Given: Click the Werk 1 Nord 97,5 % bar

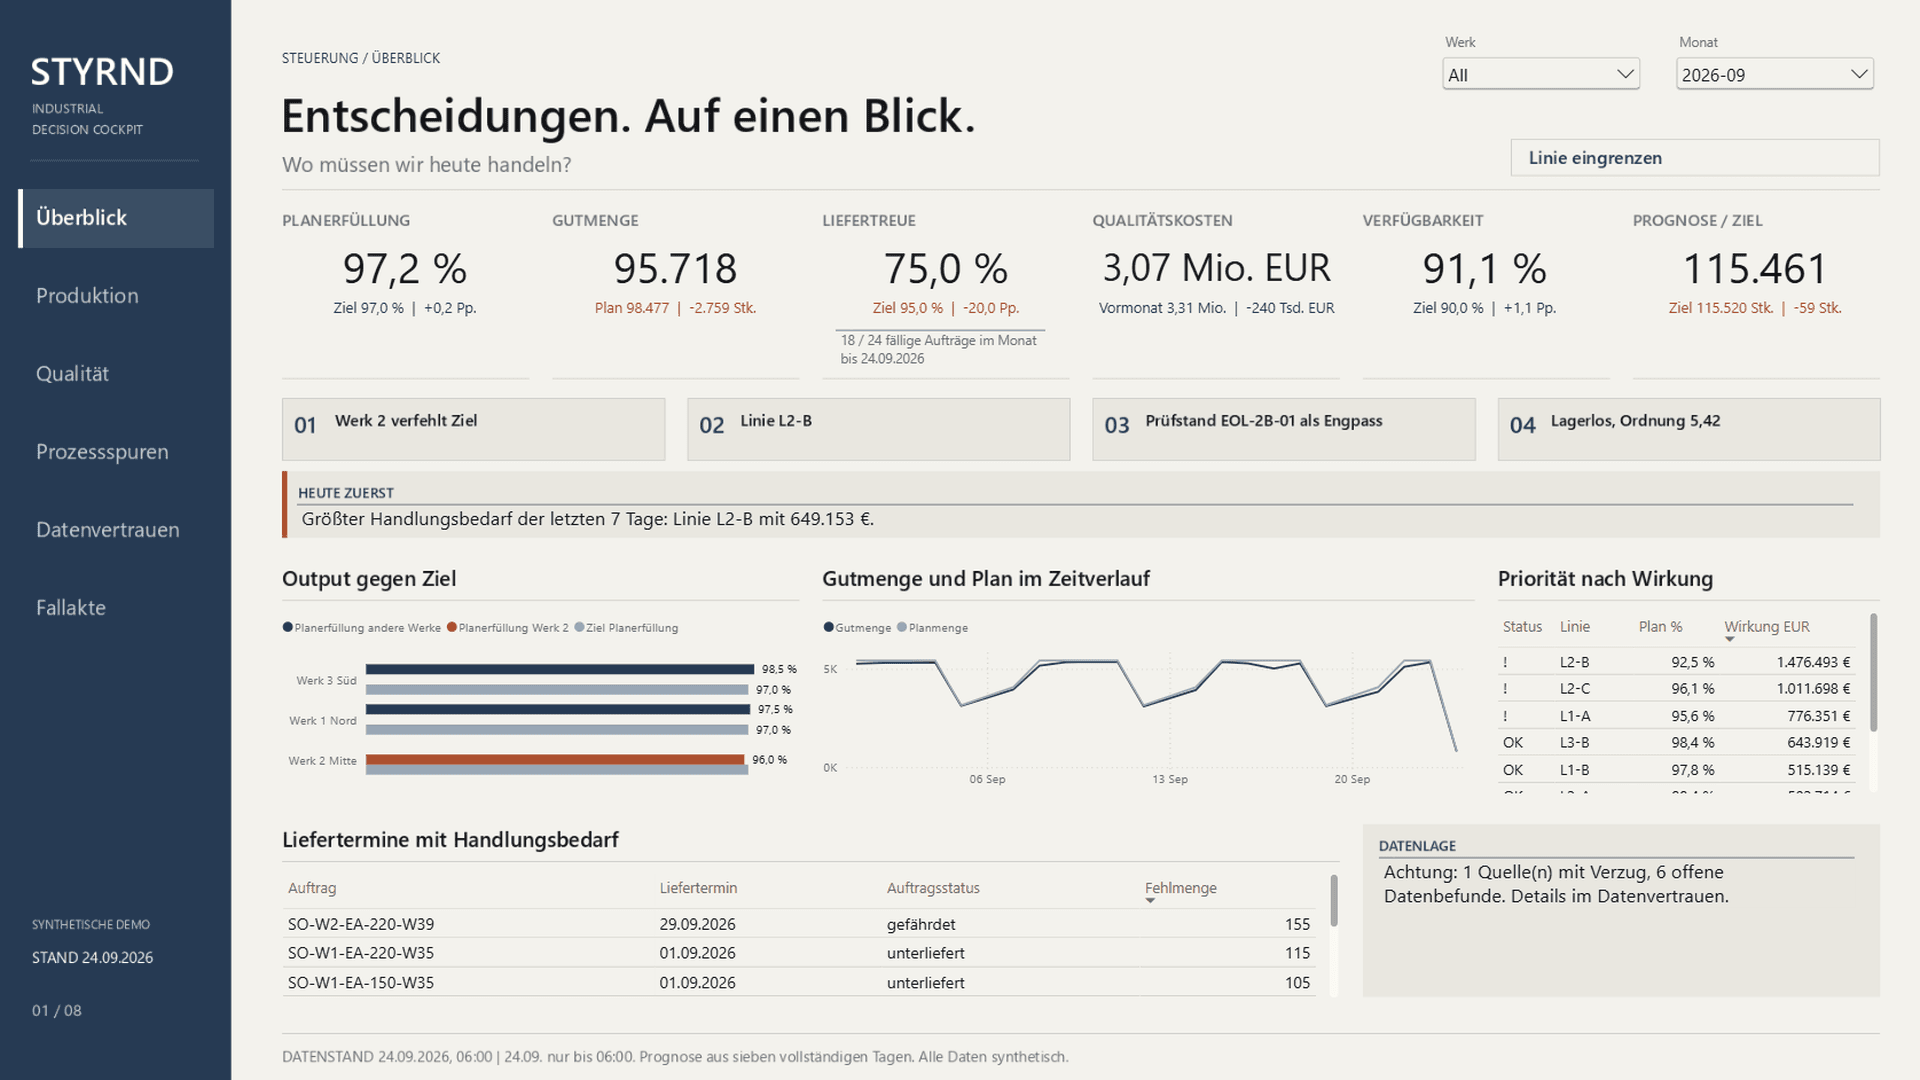Looking at the screenshot, I should [x=558, y=709].
